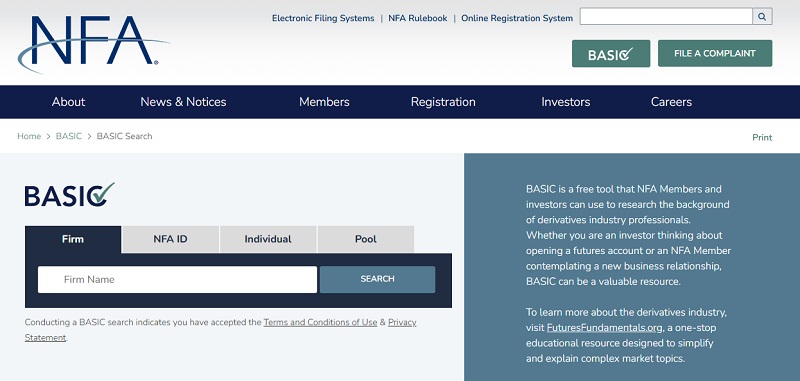Open the Investors menu
This screenshot has width=800, height=381.
(565, 102)
